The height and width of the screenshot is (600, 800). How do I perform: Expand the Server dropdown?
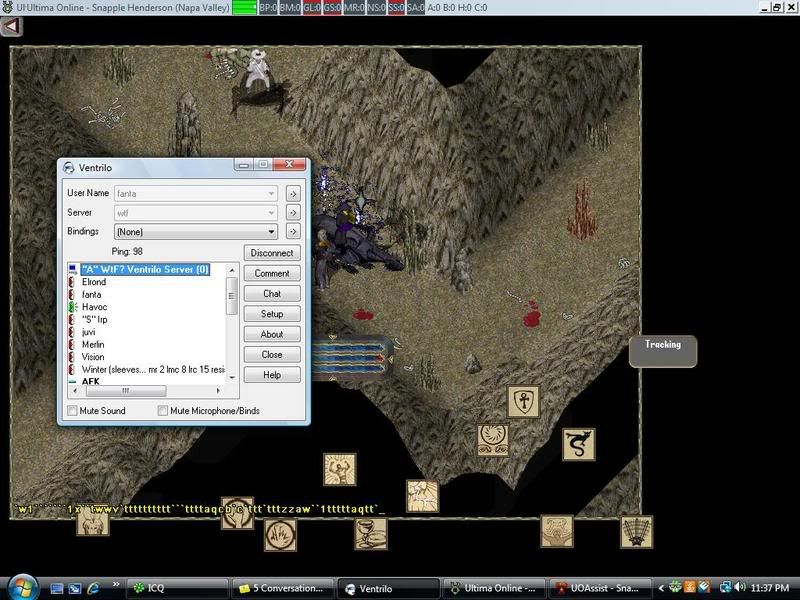click(x=271, y=213)
